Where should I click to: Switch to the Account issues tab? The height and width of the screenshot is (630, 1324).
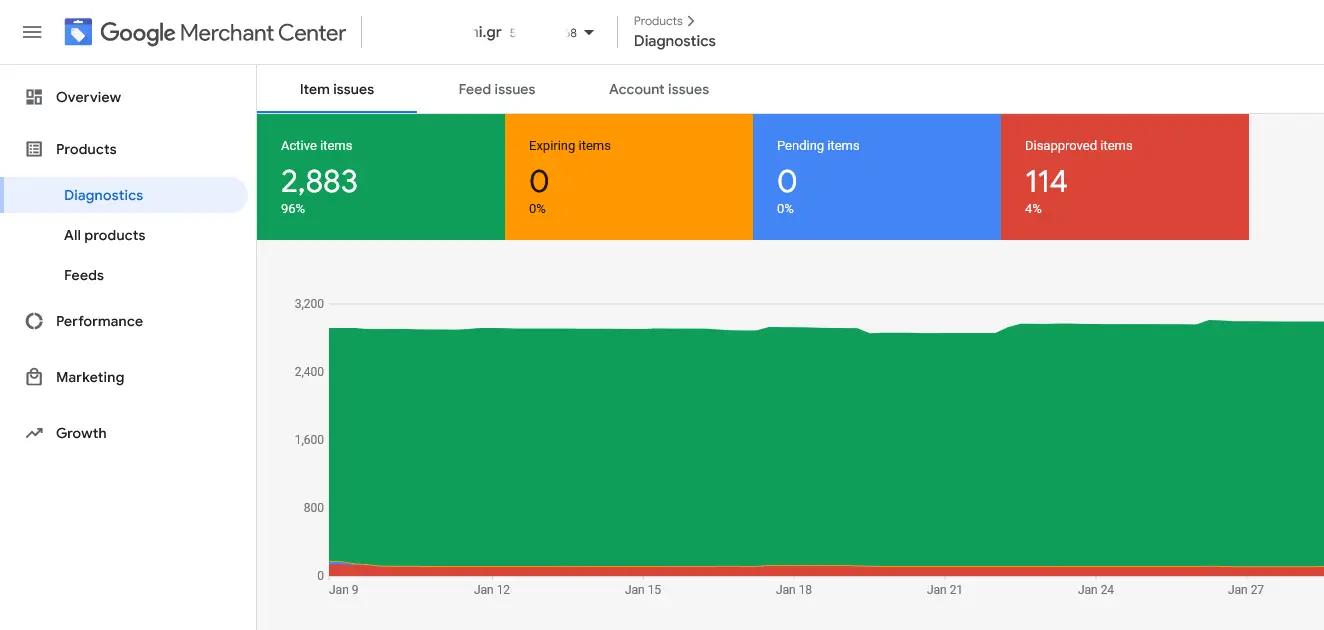click(659, 89)
